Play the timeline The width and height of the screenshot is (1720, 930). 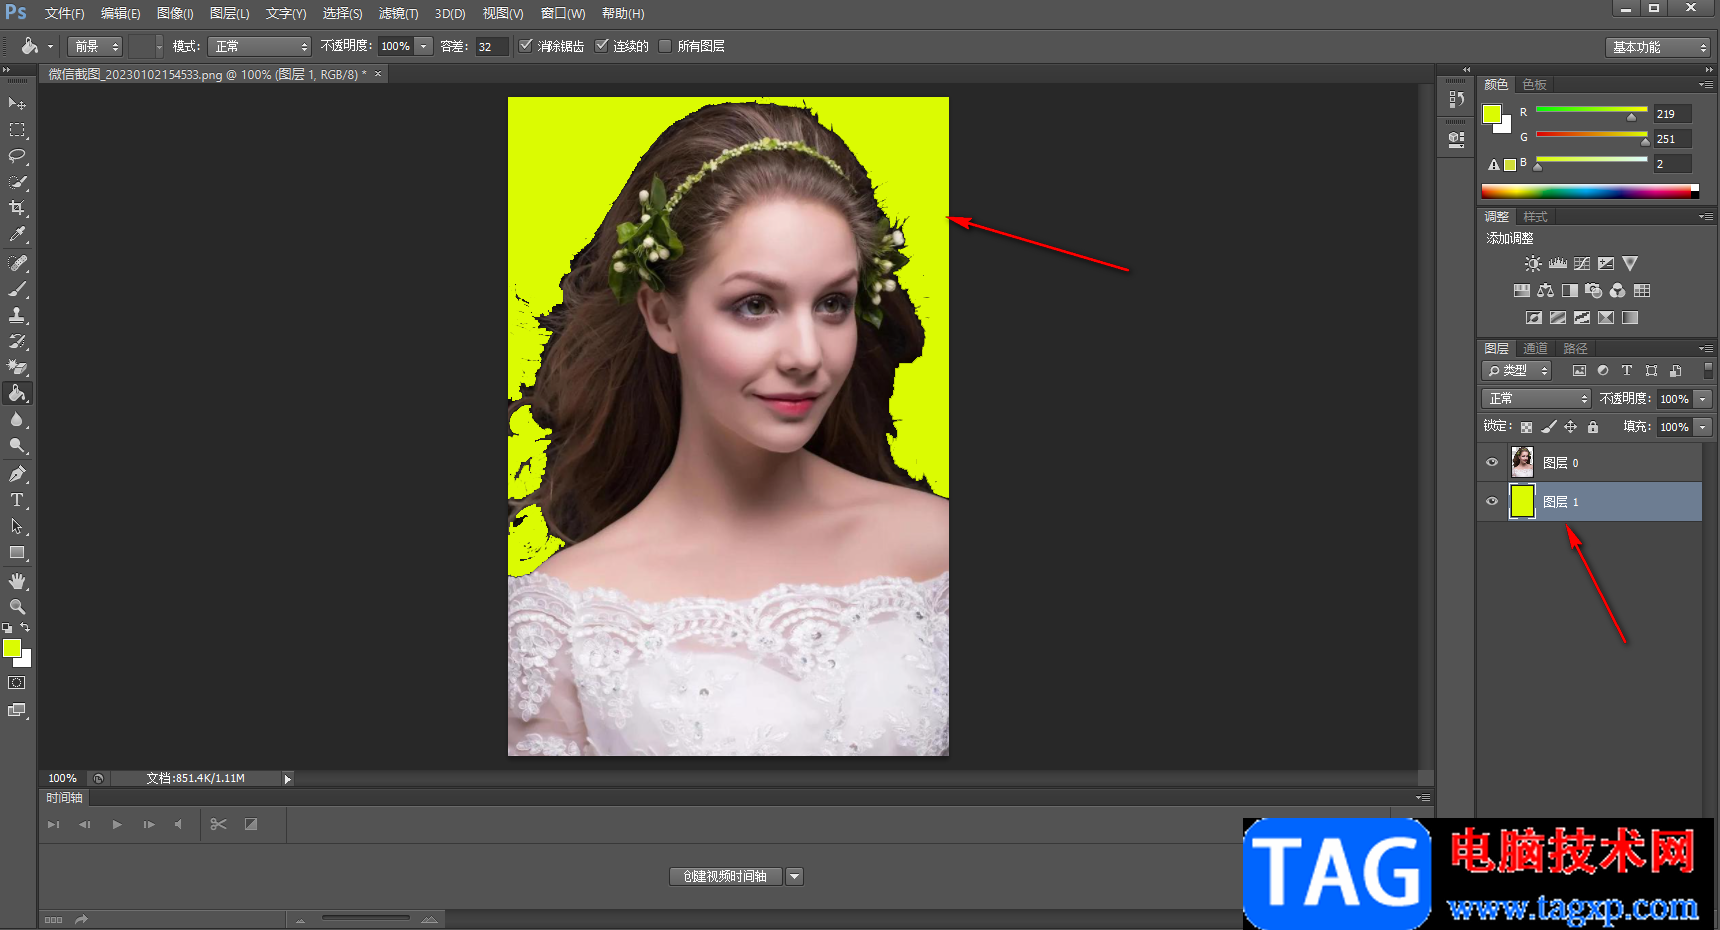pos(117,824)
